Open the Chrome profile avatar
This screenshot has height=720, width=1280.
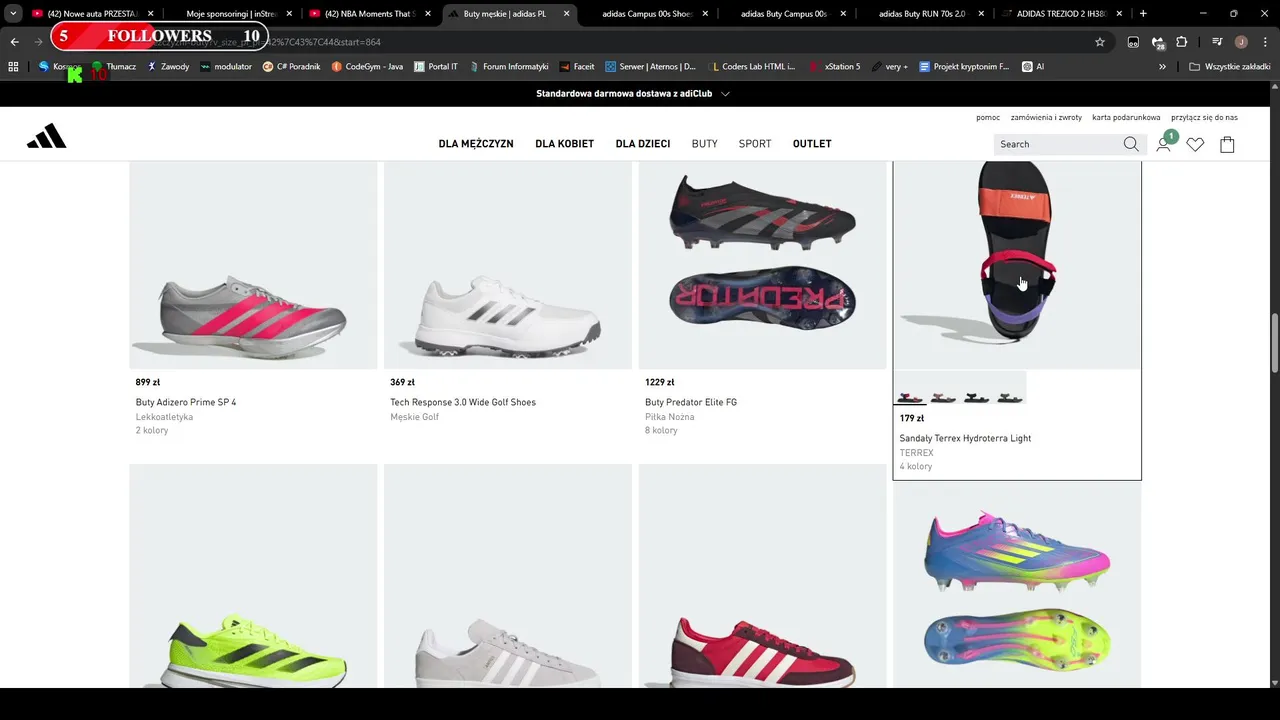coord(1241,42)
